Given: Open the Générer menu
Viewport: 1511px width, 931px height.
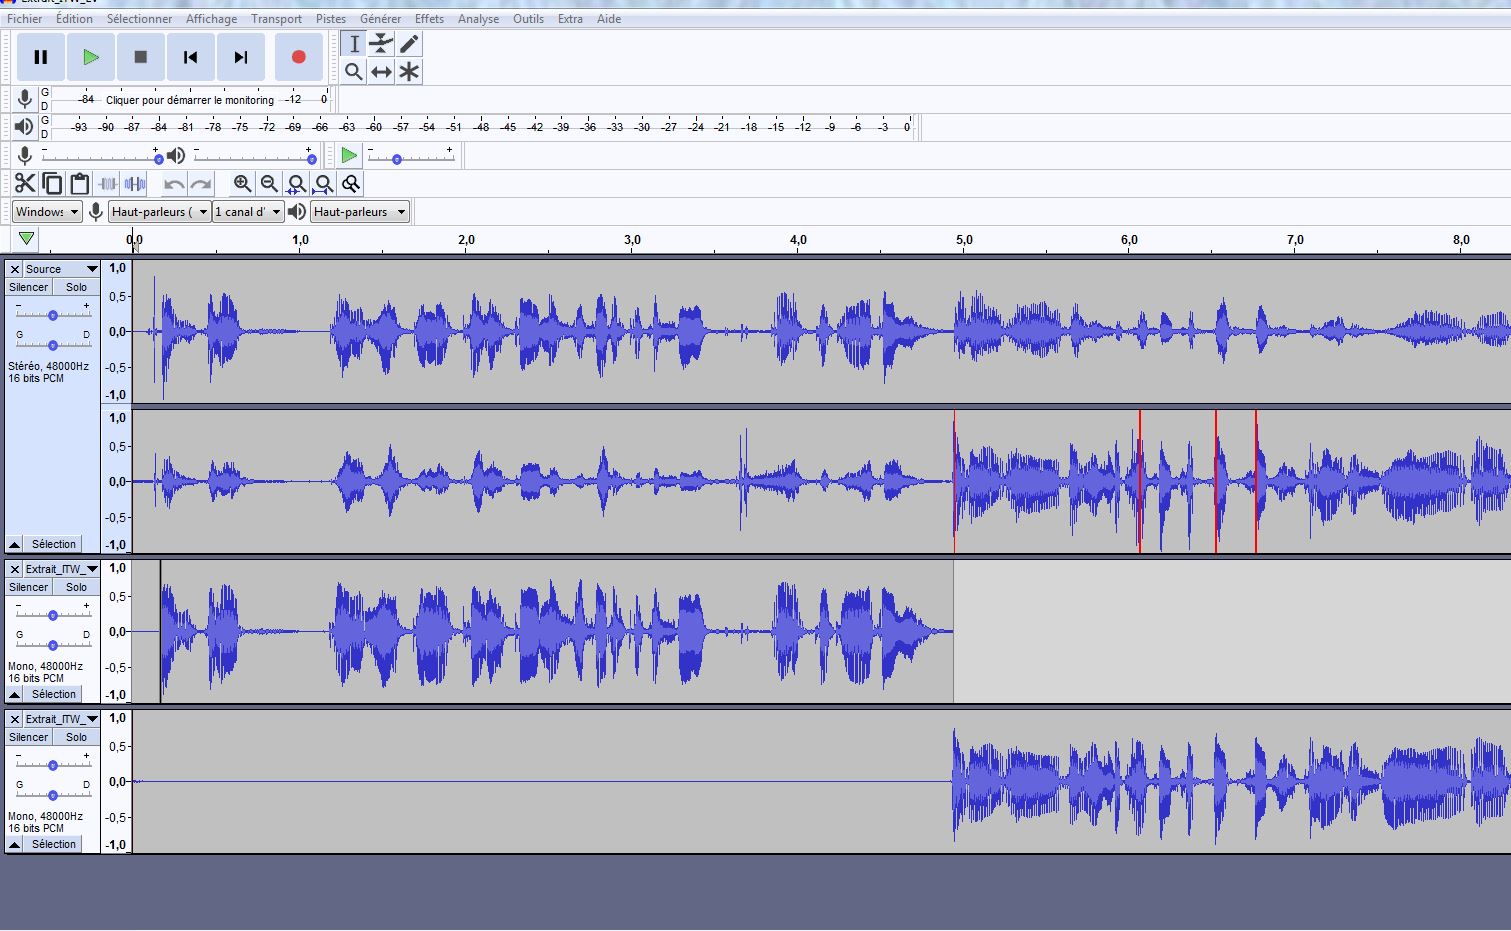Looking at the screenshot, I should click(x=380, y=18).
